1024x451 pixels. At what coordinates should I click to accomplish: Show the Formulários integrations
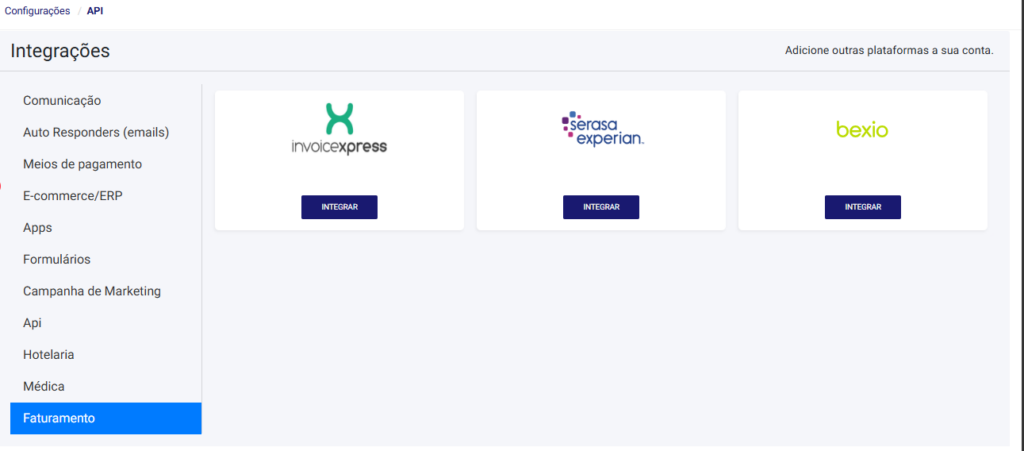[x=57, y=259]
